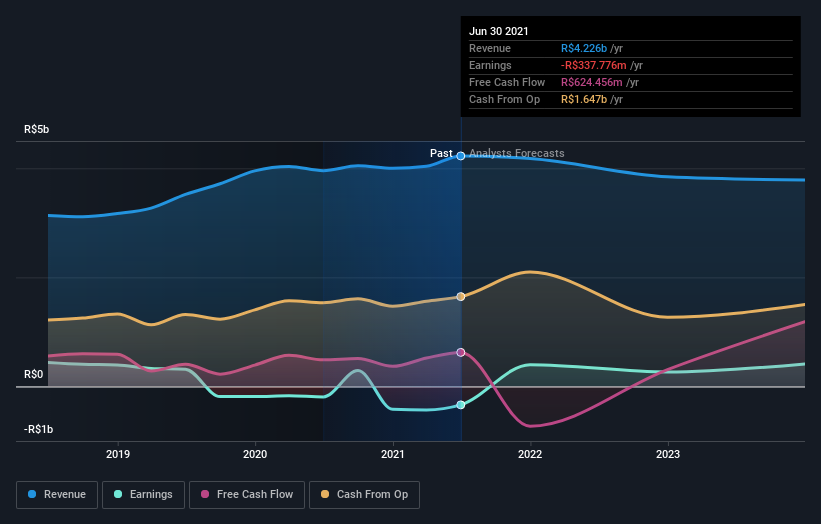Click the 2020 x-axis label
The width and height of the screenshot is (821, 524).
tap(255, 454)
